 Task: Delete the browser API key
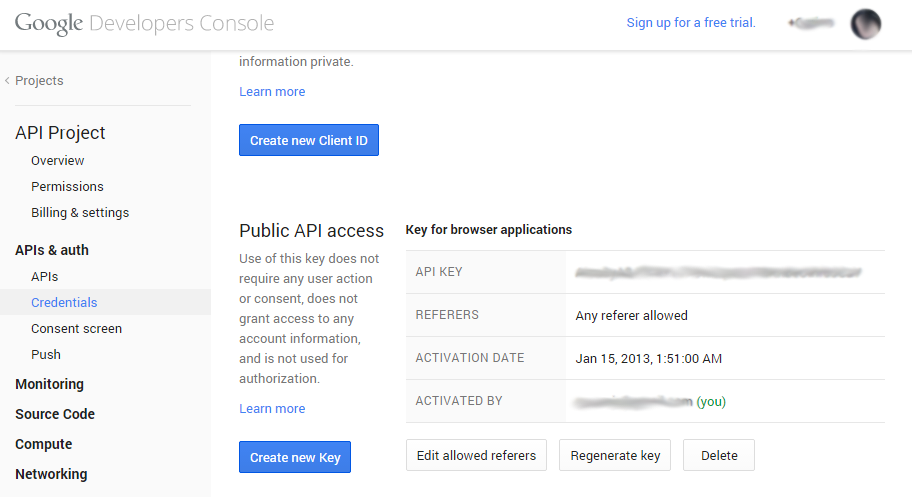click(x=719, y=456)
